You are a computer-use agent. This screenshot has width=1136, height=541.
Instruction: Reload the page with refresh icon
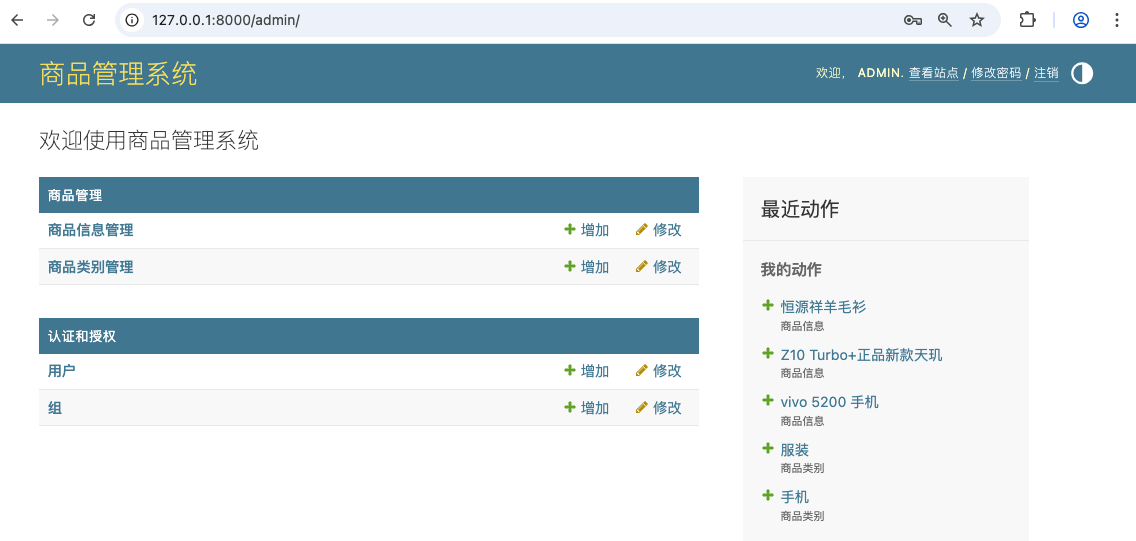(x=89, y=20)
